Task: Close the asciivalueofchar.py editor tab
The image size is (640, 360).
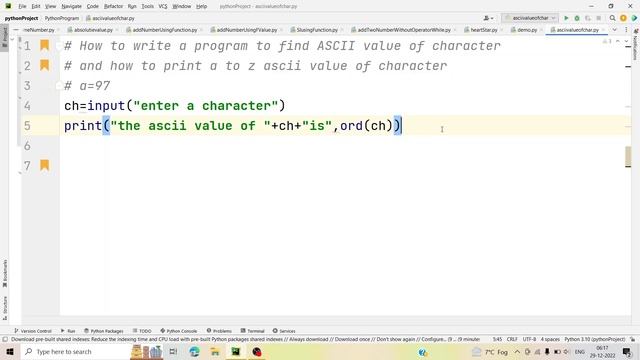Action: pos(603,30)
